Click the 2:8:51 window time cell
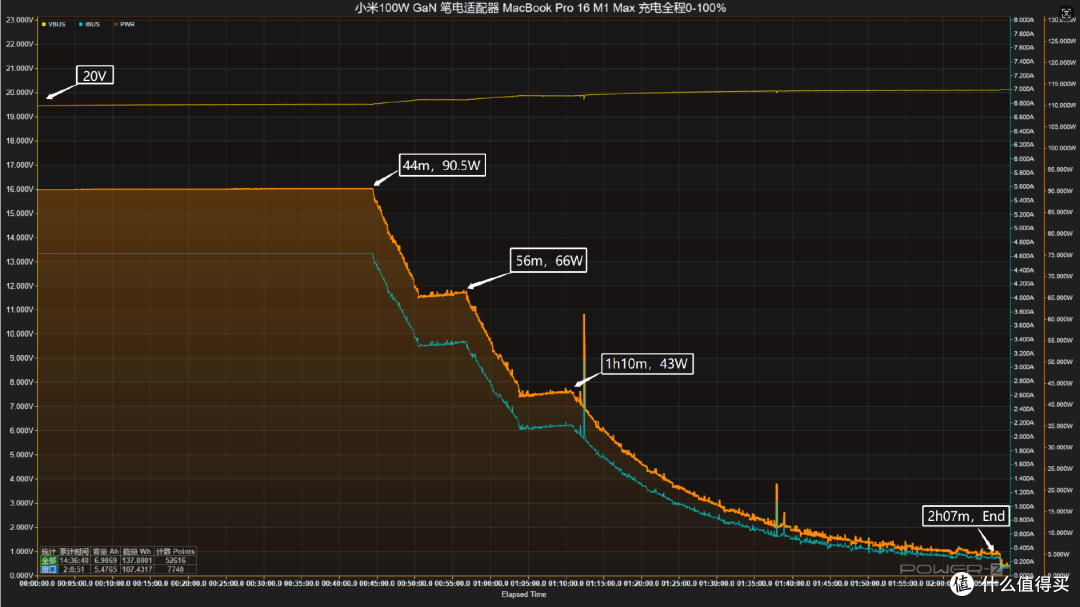The width and height of the screenshot is (1080, 607). click(x=74, y=569)
